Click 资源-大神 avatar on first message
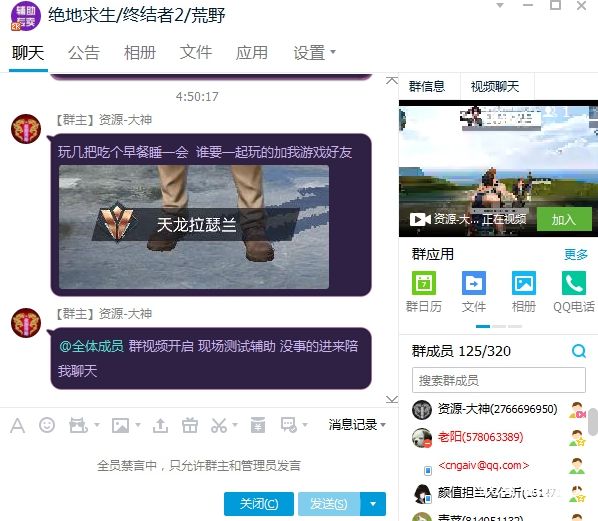Screen dimensions: 598x521 tap(26, 129)
